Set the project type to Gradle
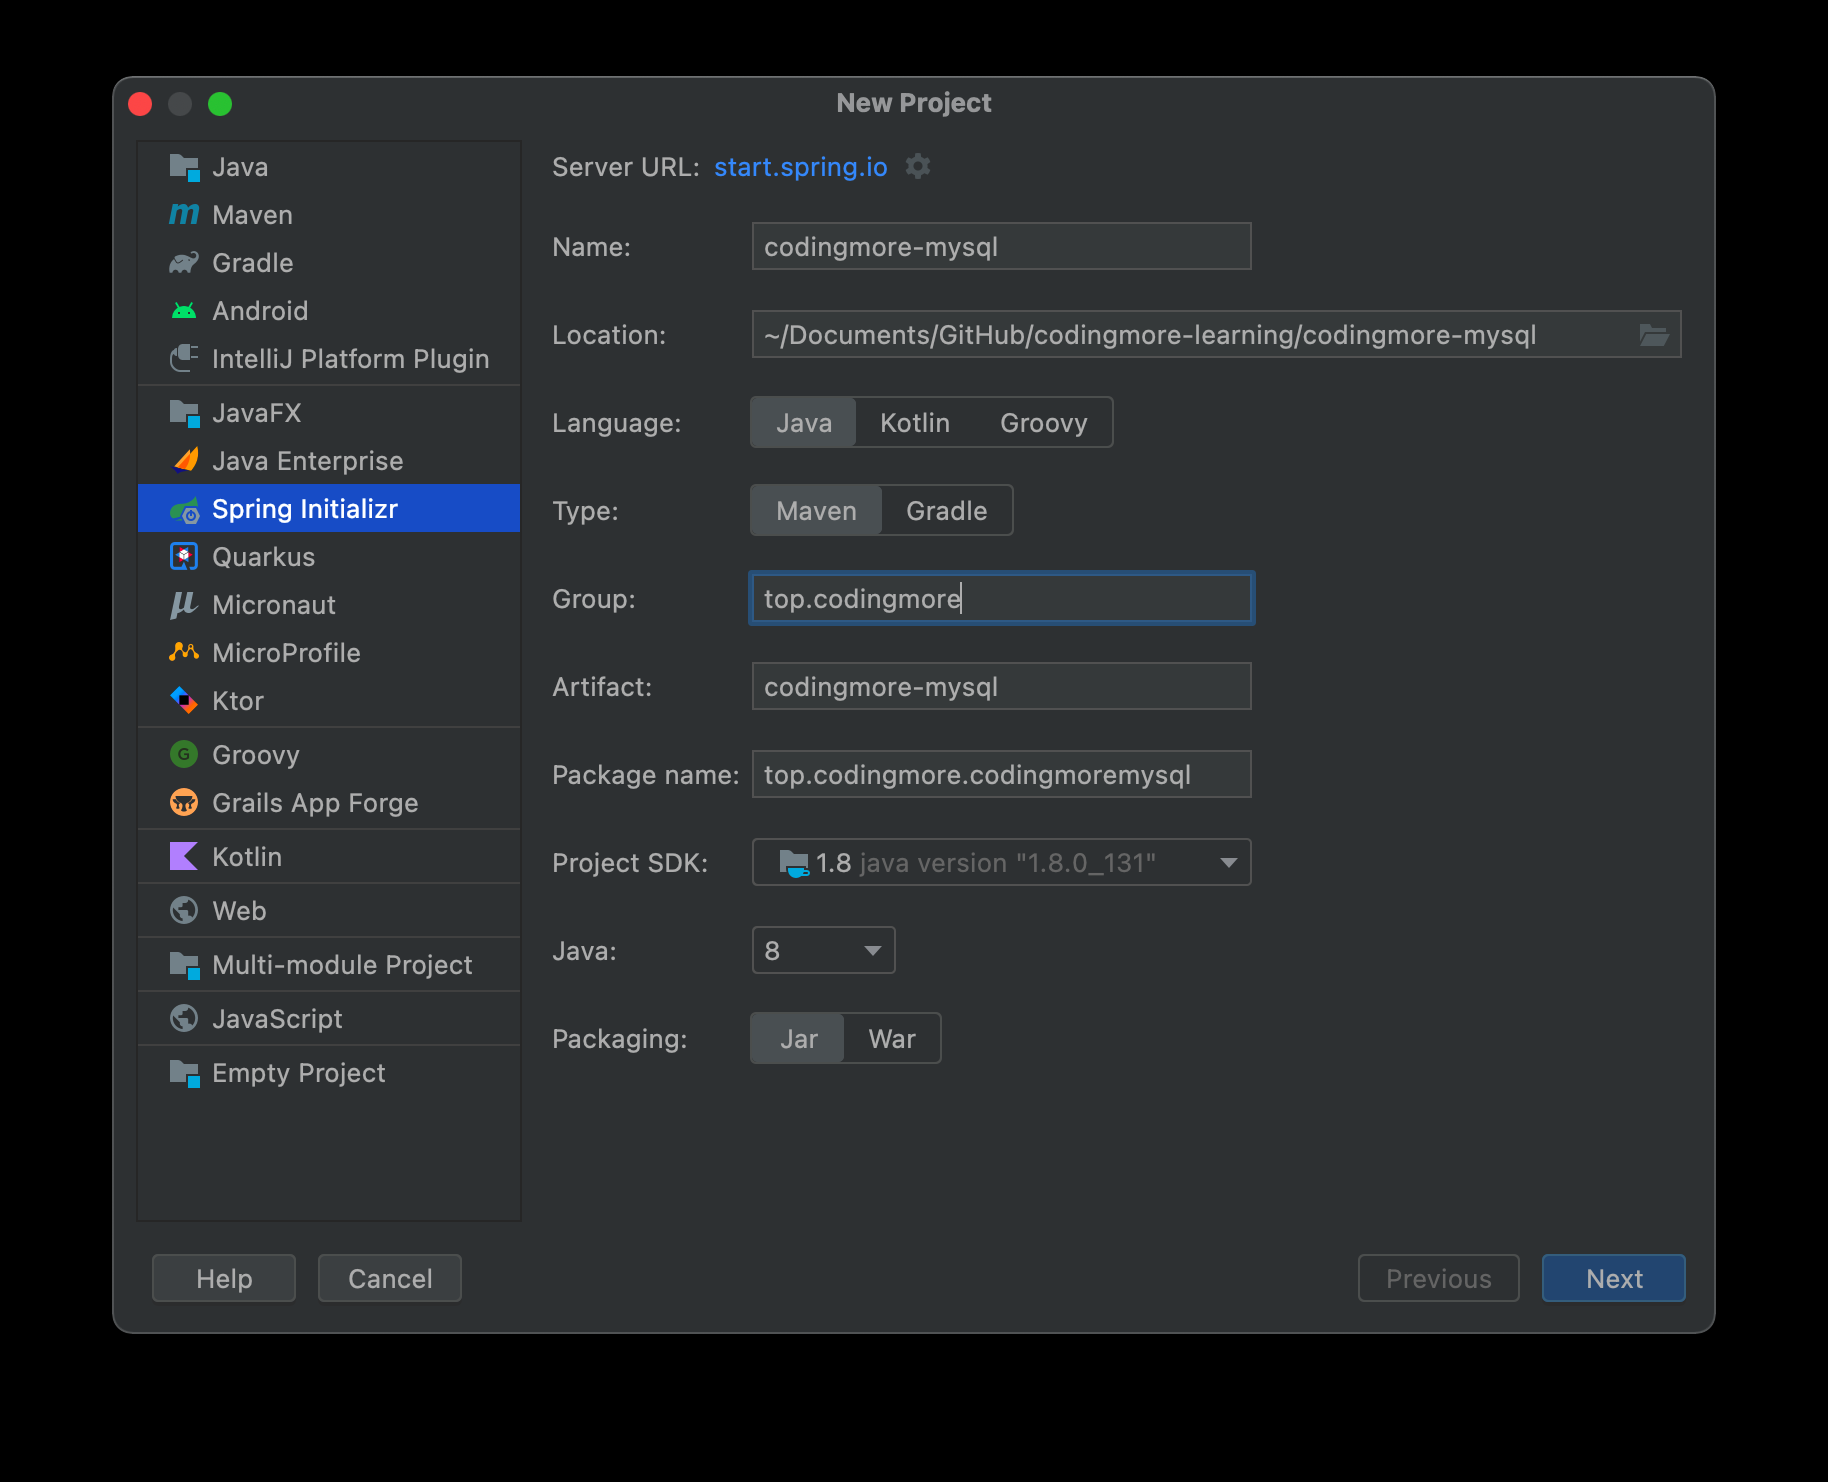This screenshot has height=1482, width=1828. tap(946, 511)
